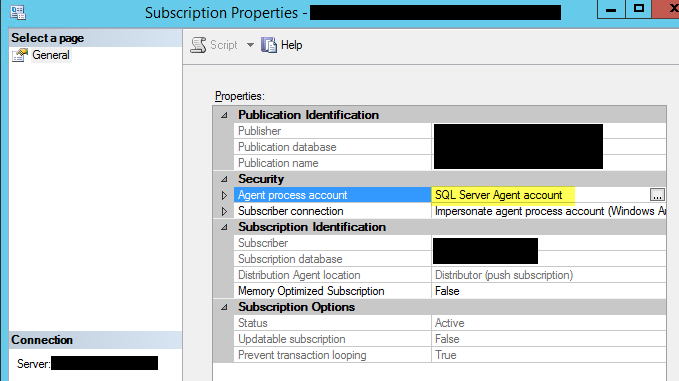Open the Help button
679x381 pixels.
tap(281, 45)
